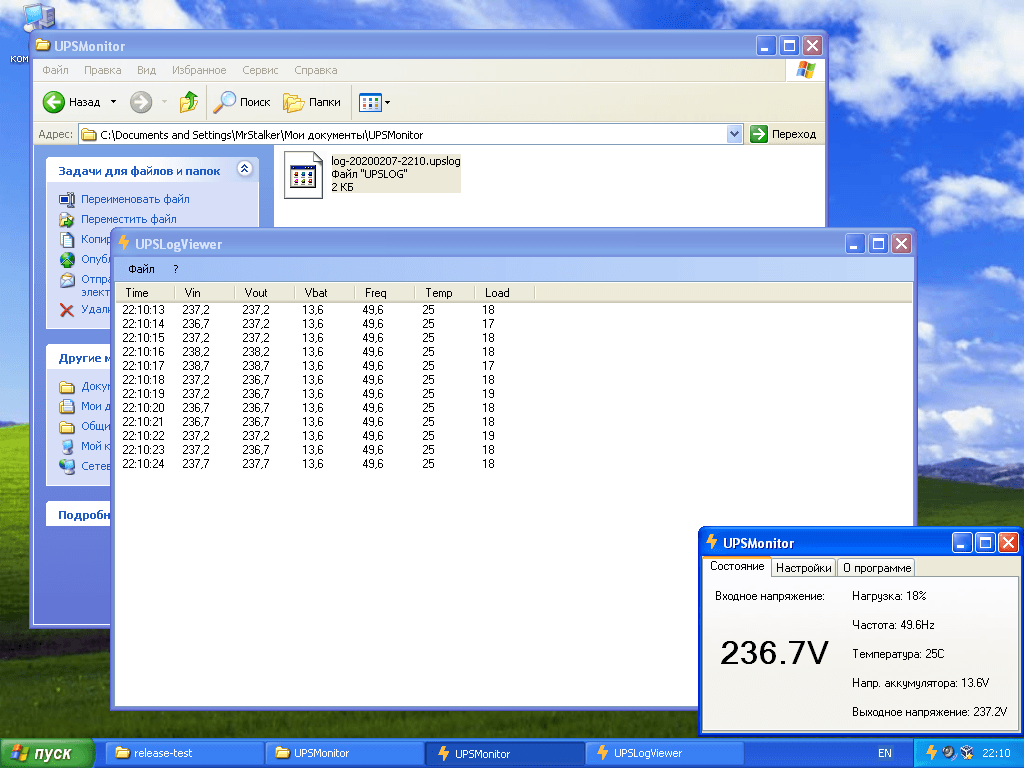
Task: Switch to UPSMonitor app taskbar button
Action: [x=505, y=753]
